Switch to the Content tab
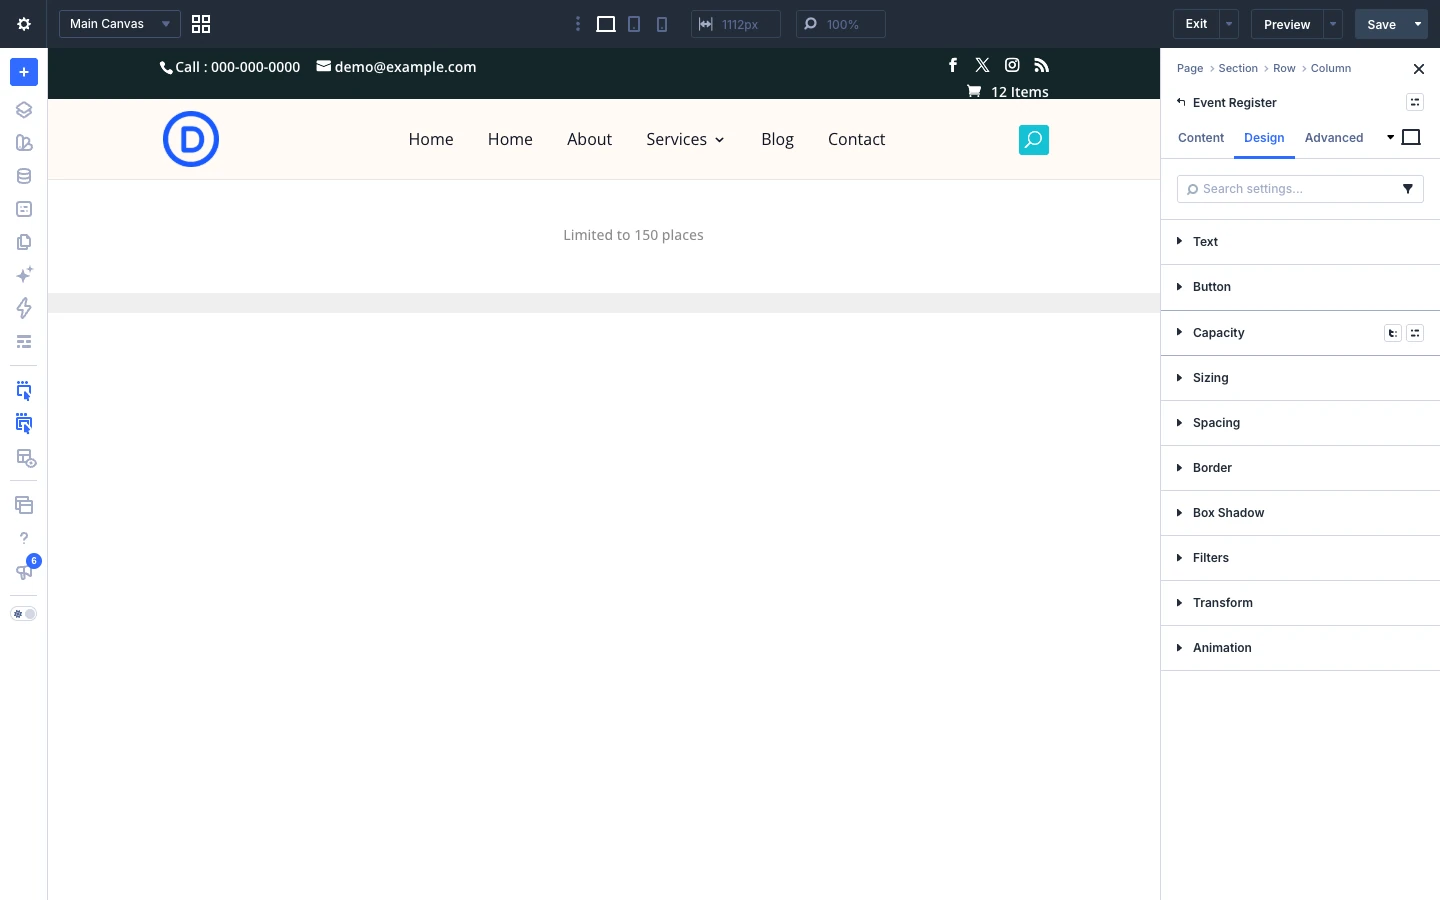The width and height of the screenshot is (1440, 900). (1201, 138)
